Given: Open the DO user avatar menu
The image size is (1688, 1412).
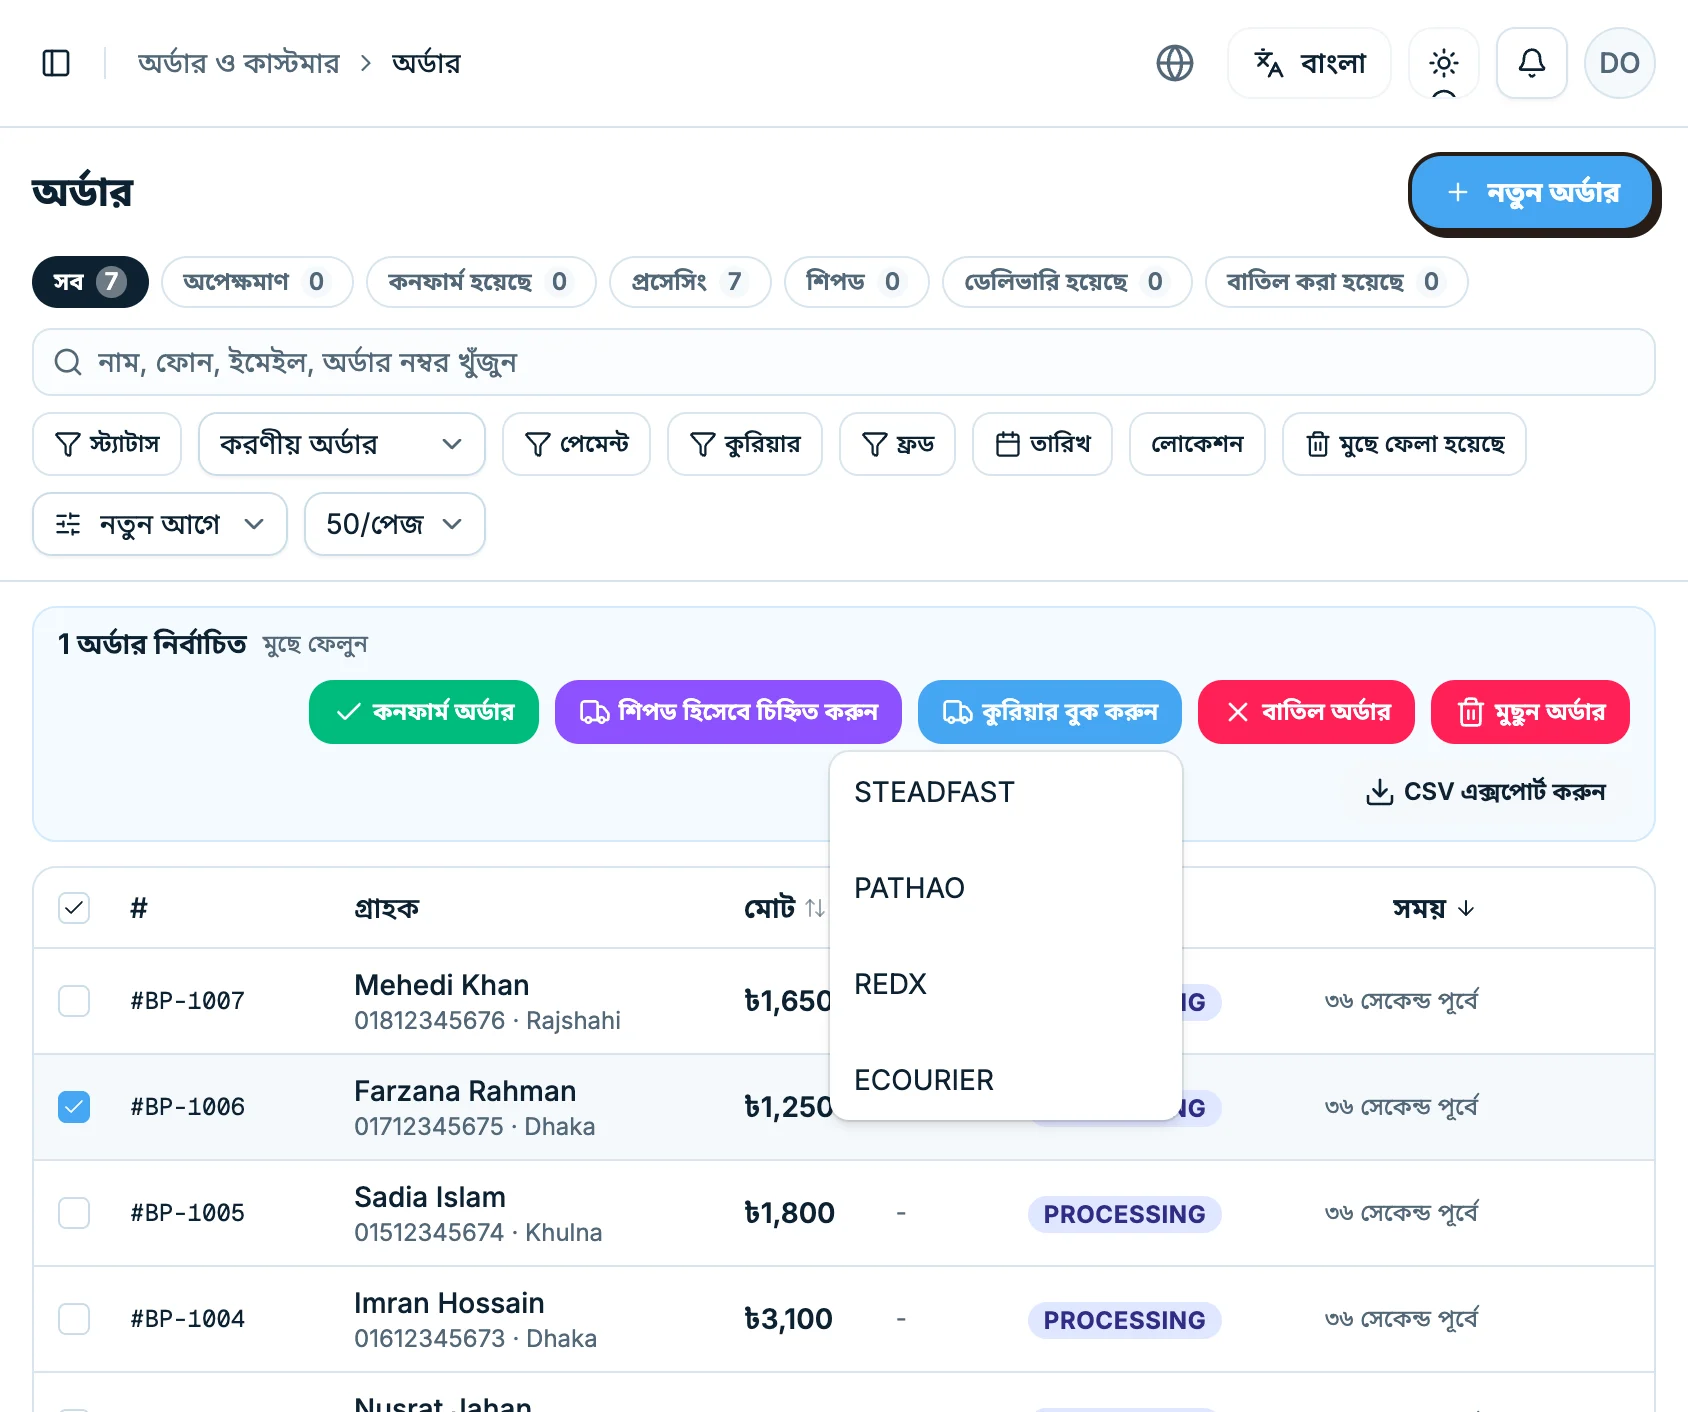Looking at the screenshot, I should [x=1620, y=63].
